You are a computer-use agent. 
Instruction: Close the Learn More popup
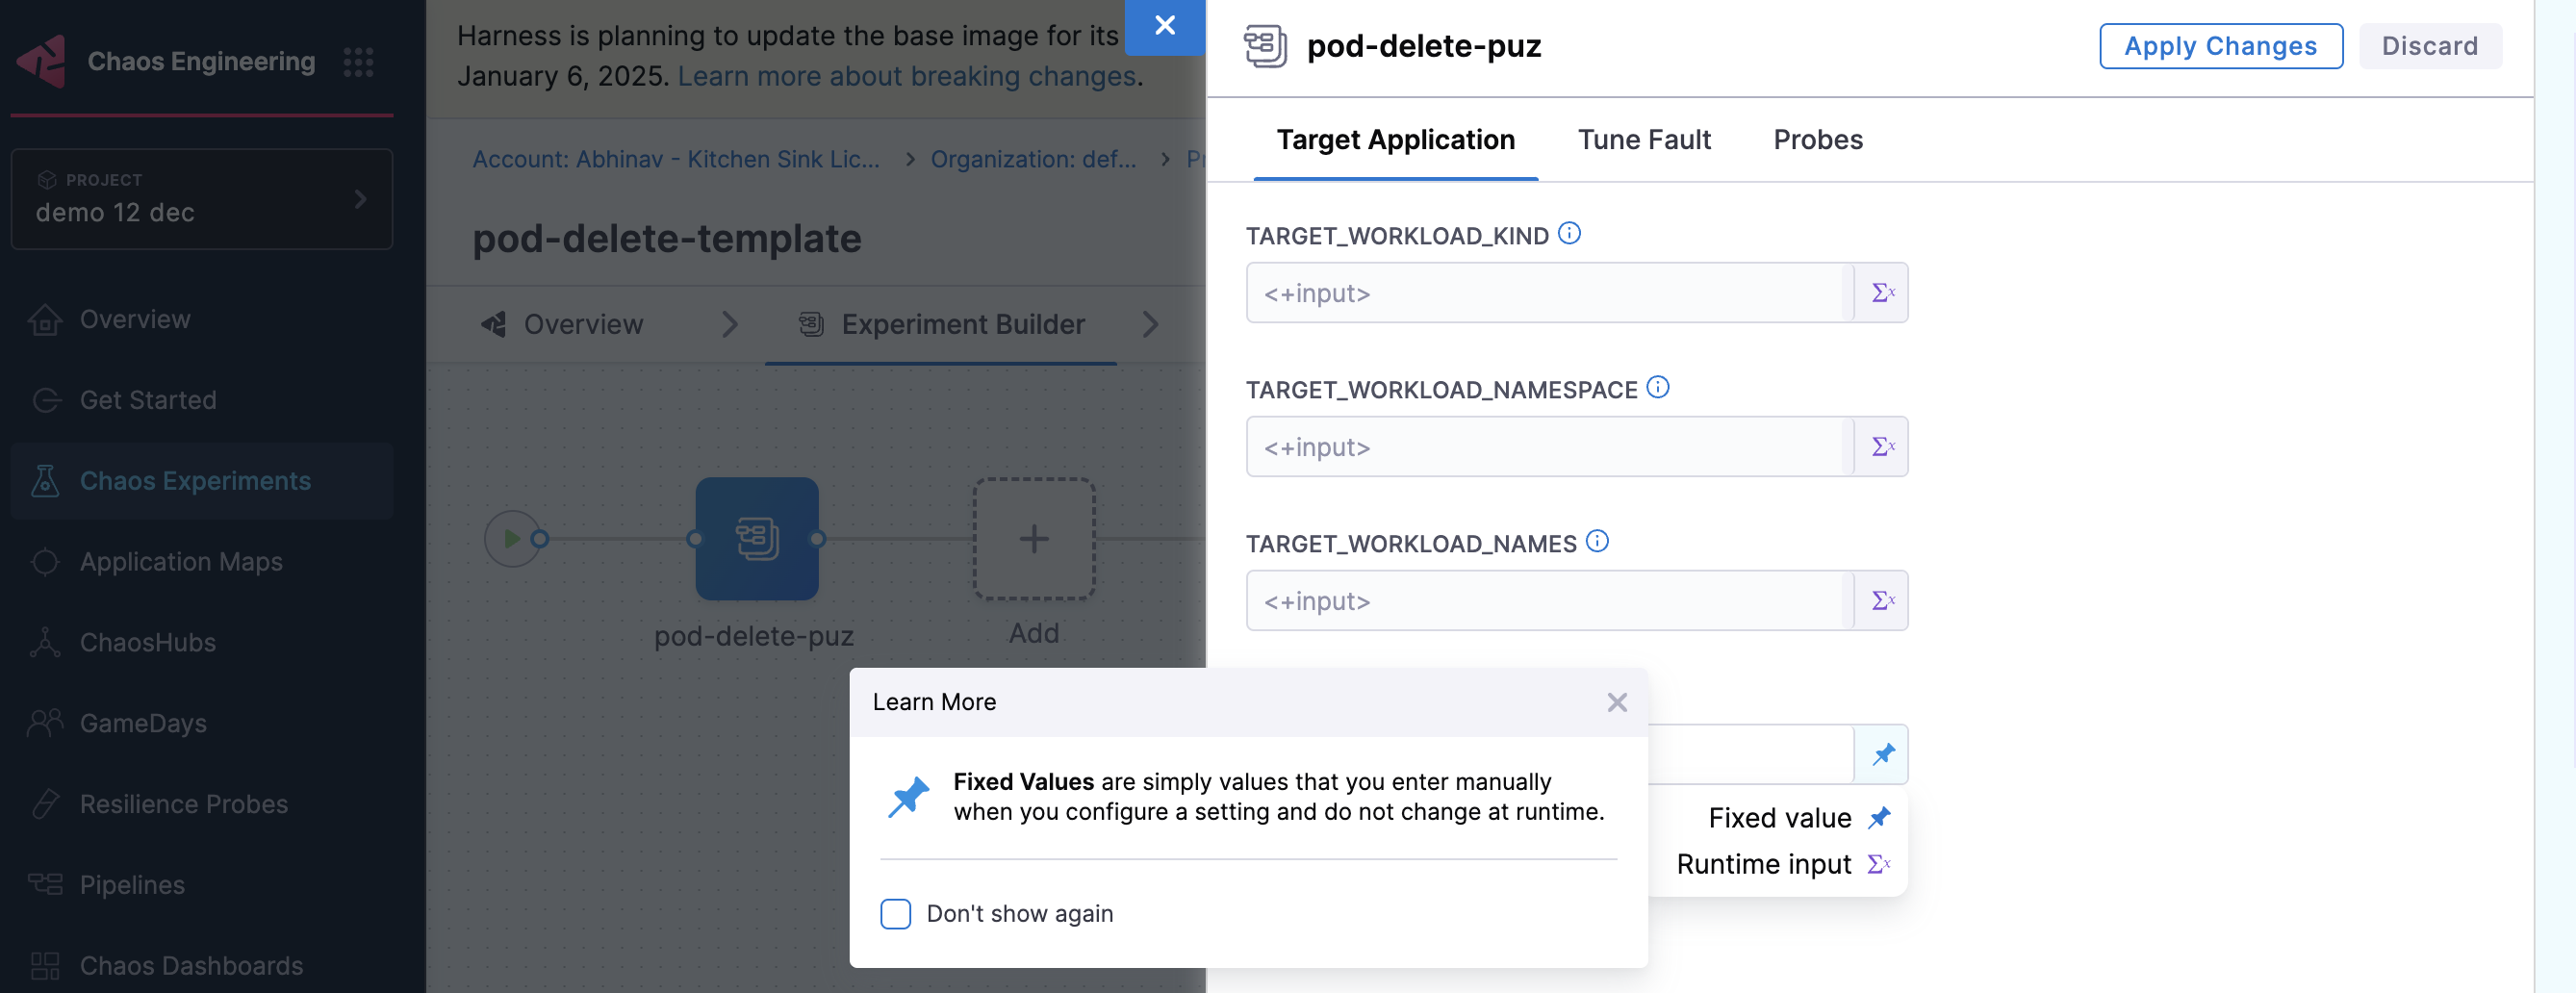click(x=1616, y=702)
